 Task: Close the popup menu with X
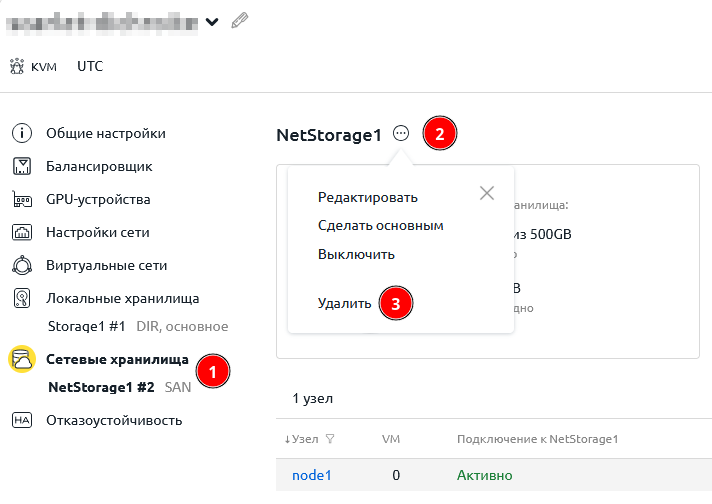coord(487,193)
